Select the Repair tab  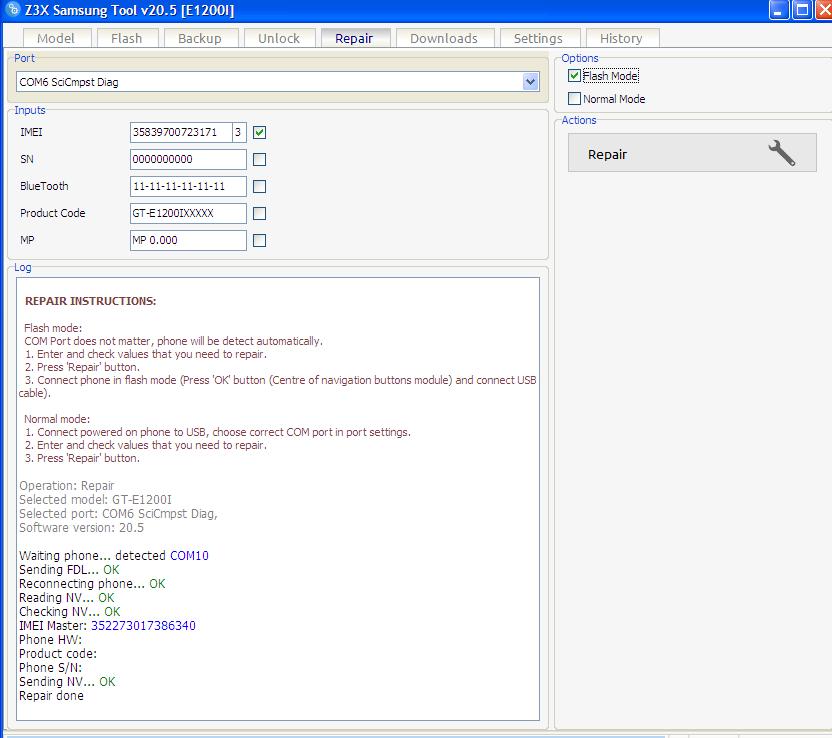(354, 38)
